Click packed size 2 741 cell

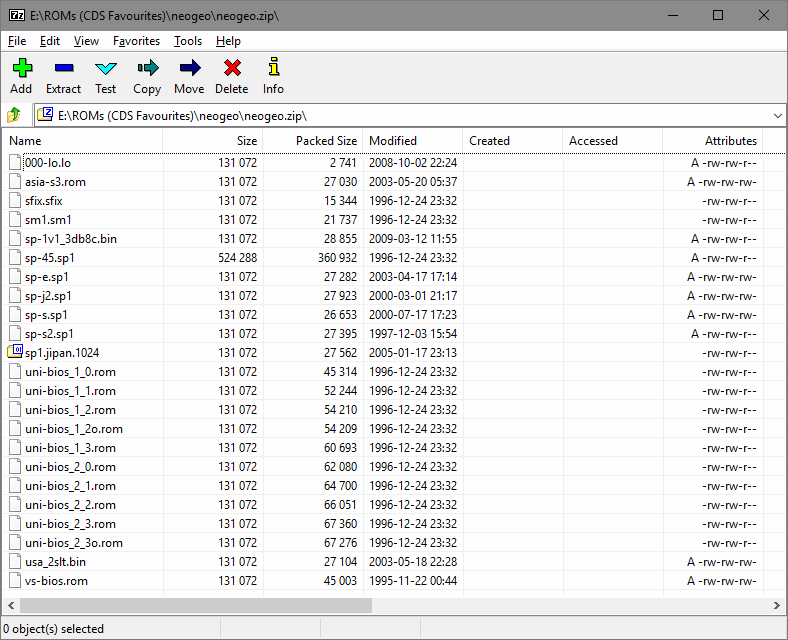(x=343, y=163)
